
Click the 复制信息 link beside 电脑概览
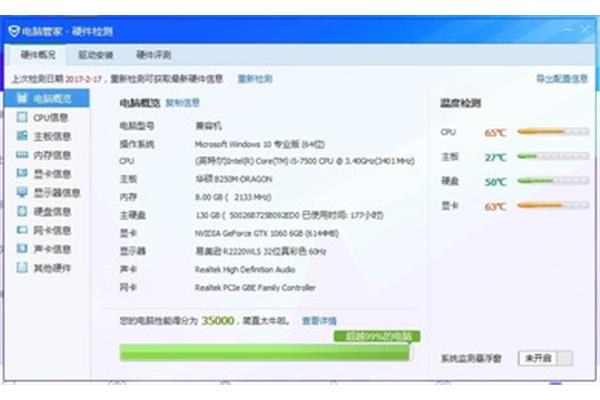[x=183, y=103]
